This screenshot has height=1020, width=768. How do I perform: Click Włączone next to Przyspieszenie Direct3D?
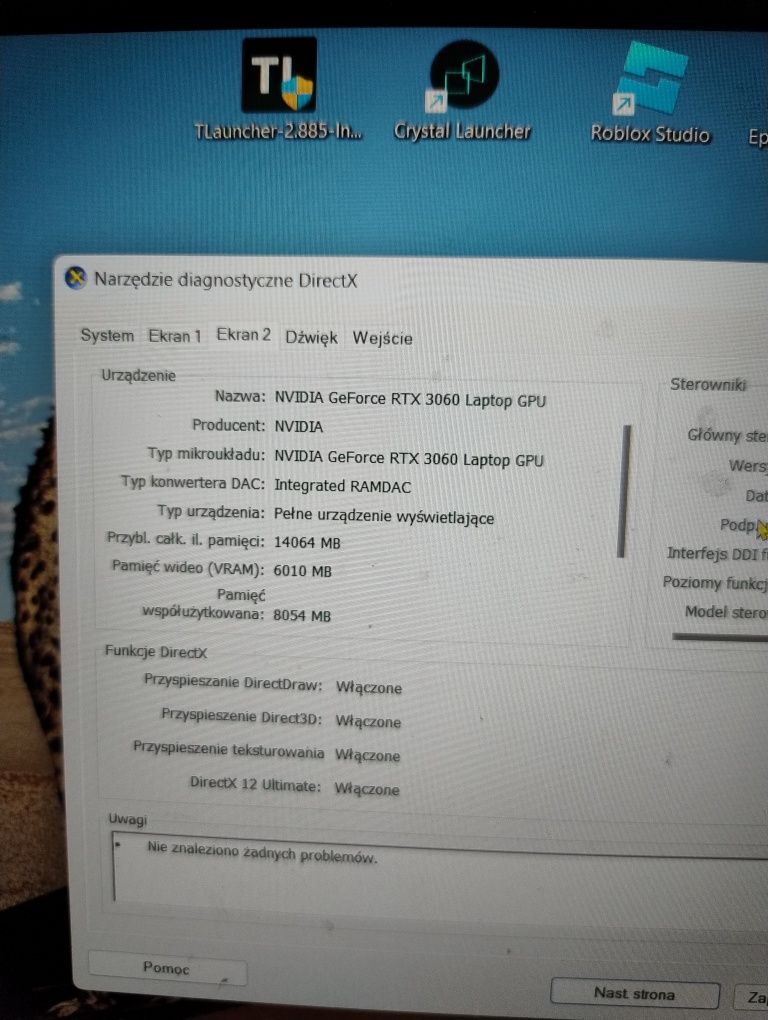pyautogui.click(x=368, y=721)
